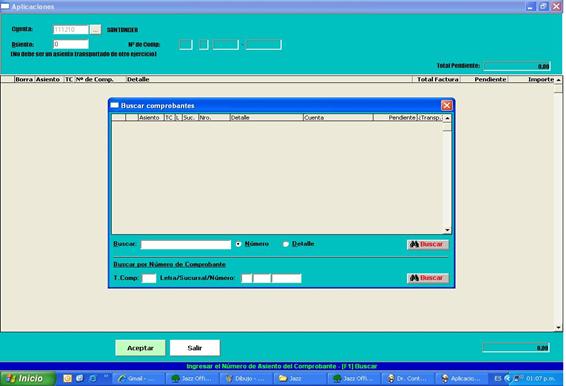566x386 pixels.
Task: Switch to the Aplicacio... taskbar button
Action: (x=462, y=378)
